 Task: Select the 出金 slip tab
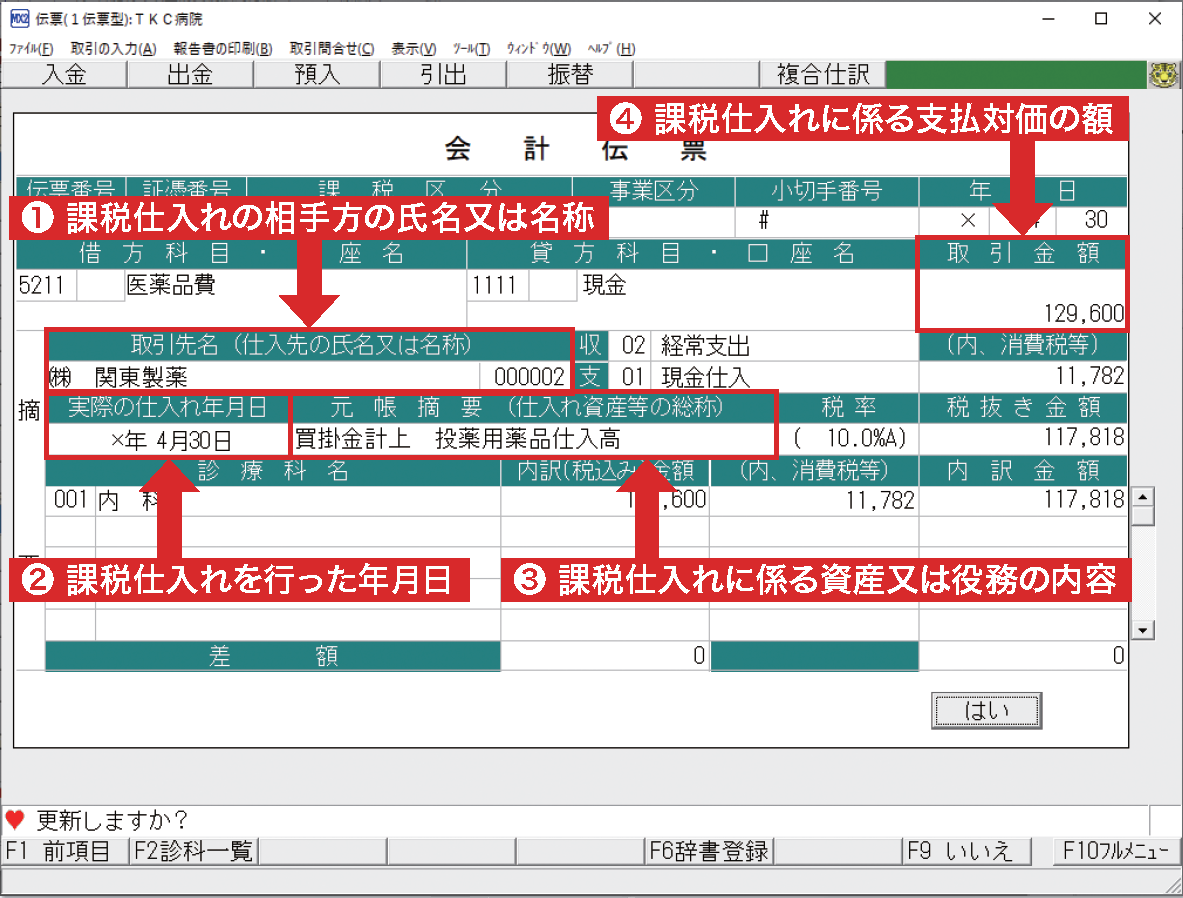coord(190,75)
